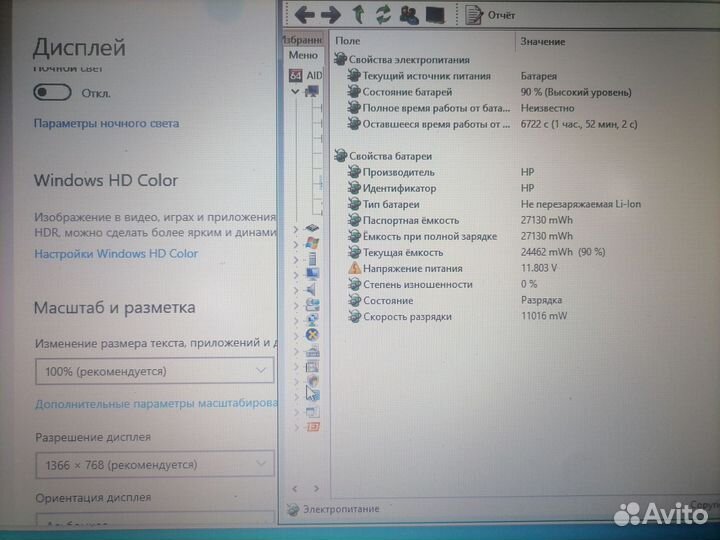
Task: Click the Разрядка state value
Action: click(541, 300)
